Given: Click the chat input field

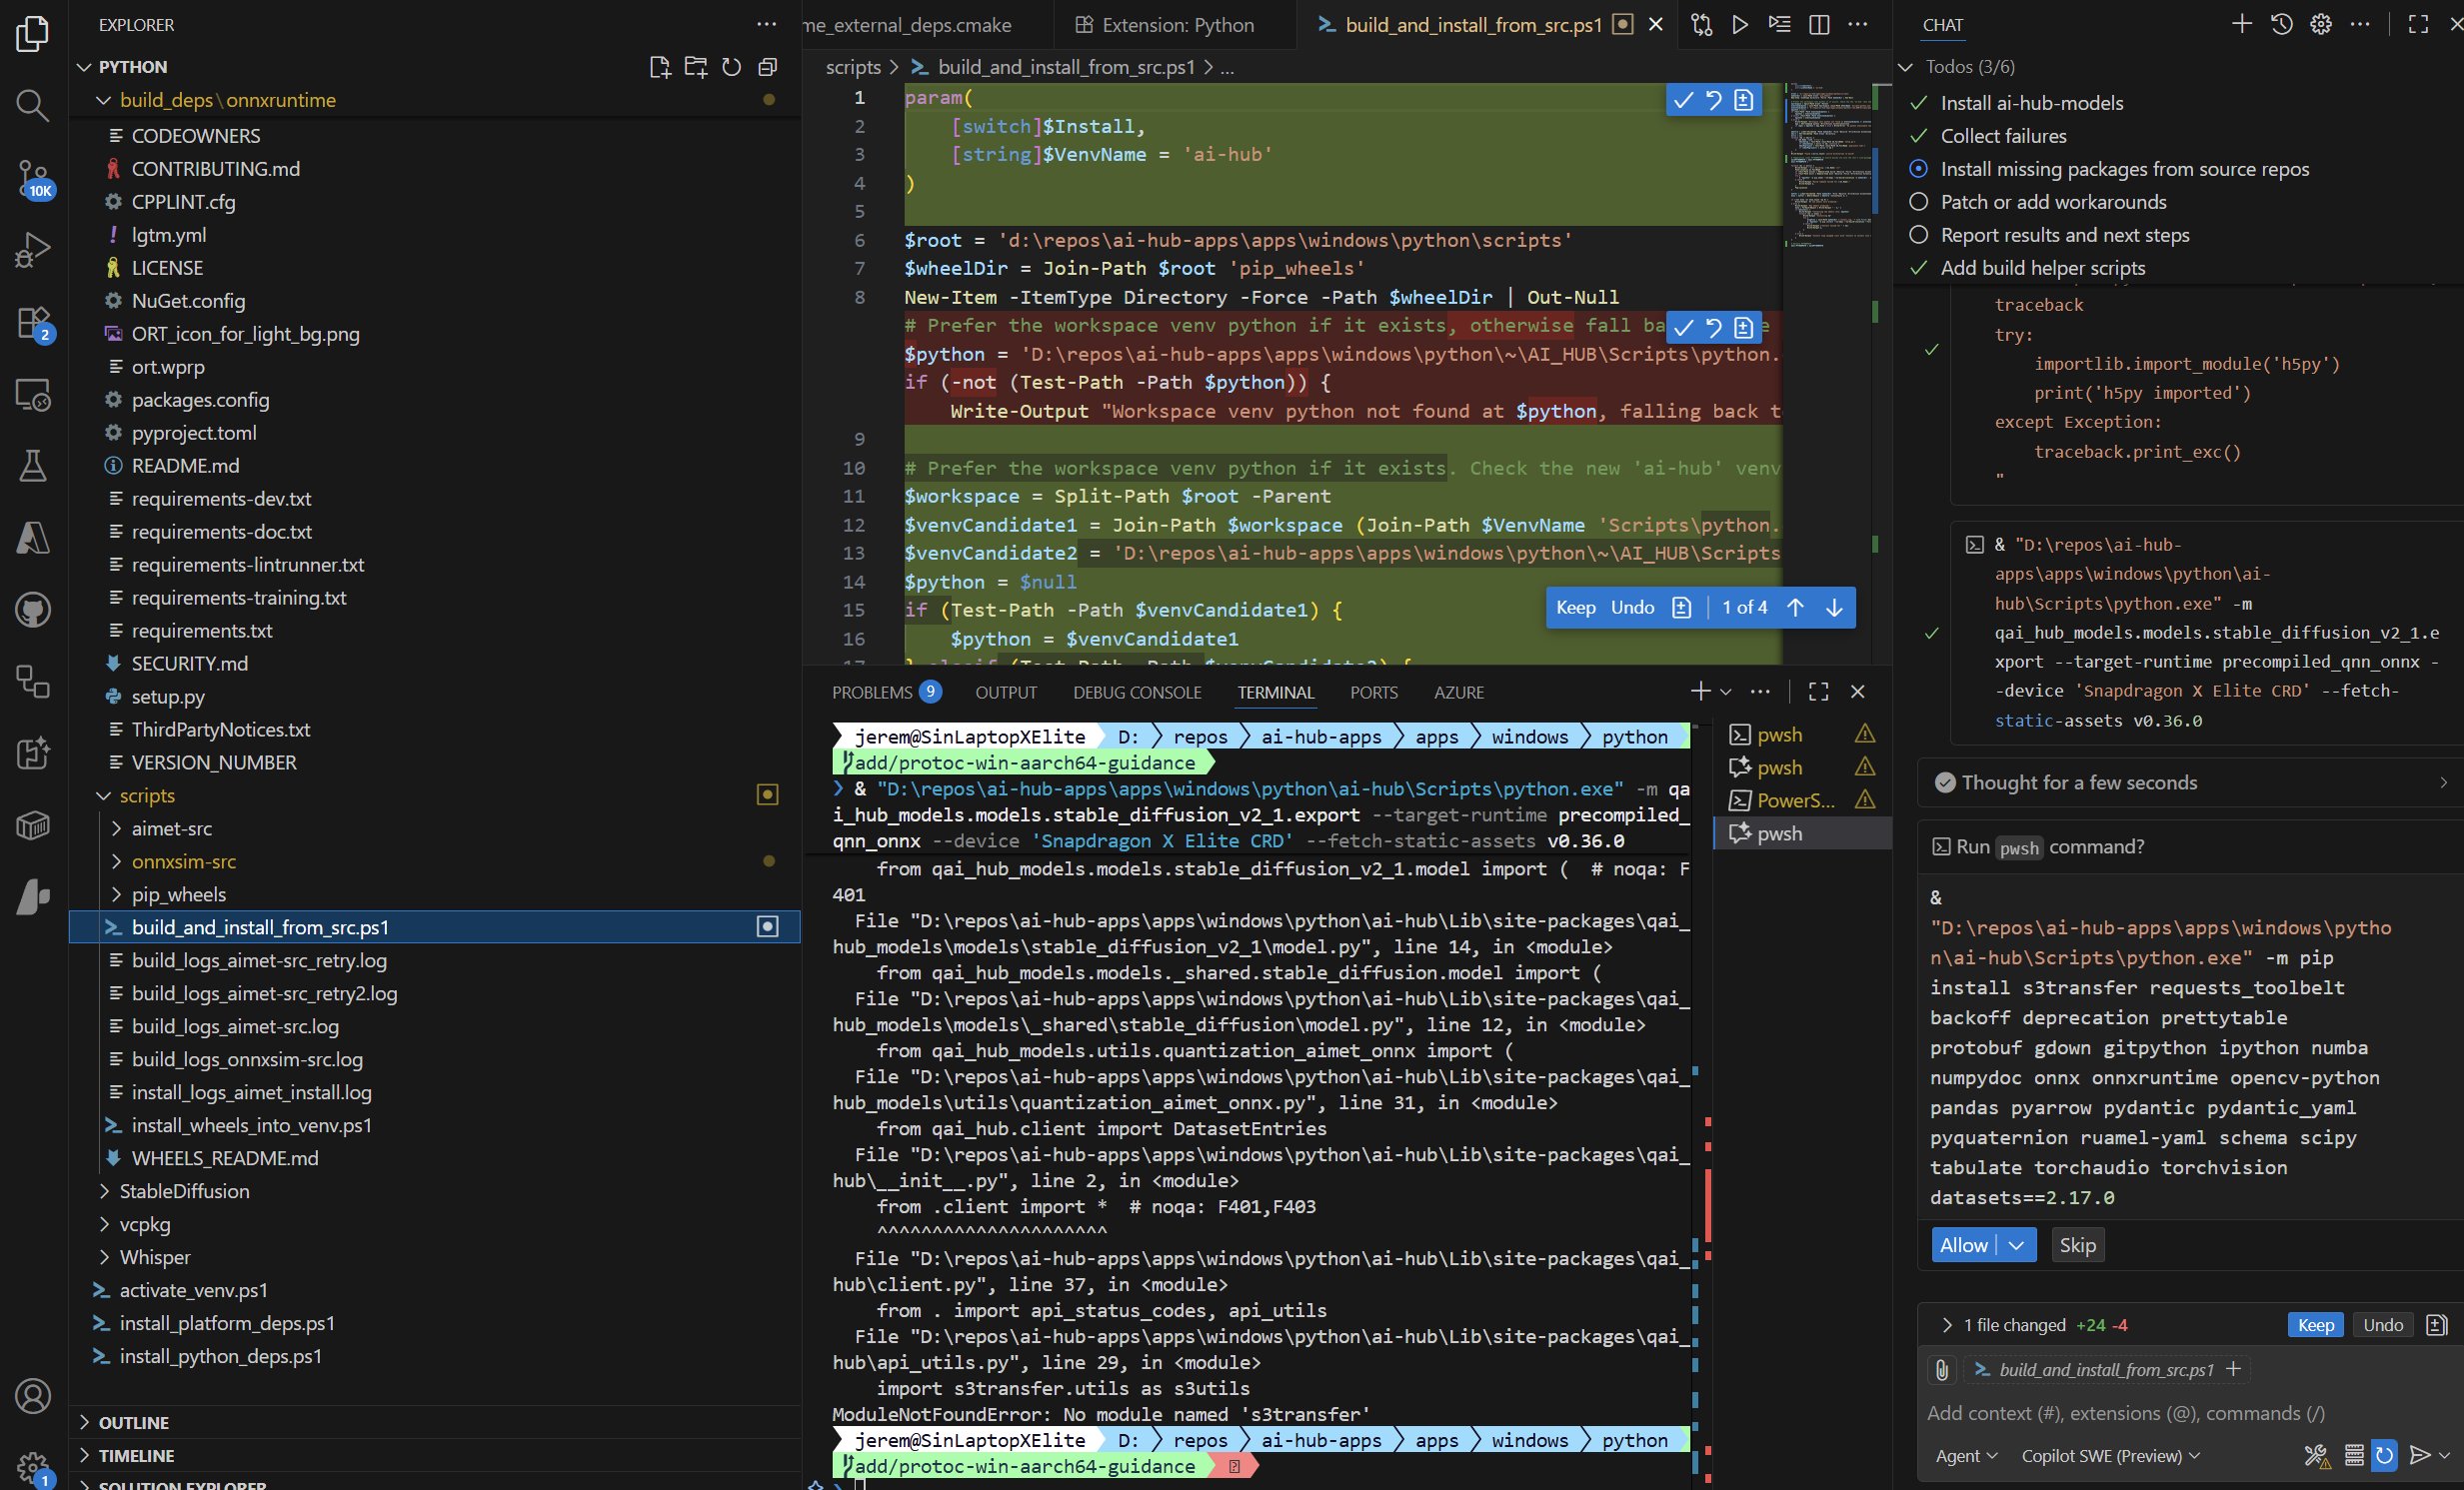Looking at the screenshot, I should [2150, 1413].
